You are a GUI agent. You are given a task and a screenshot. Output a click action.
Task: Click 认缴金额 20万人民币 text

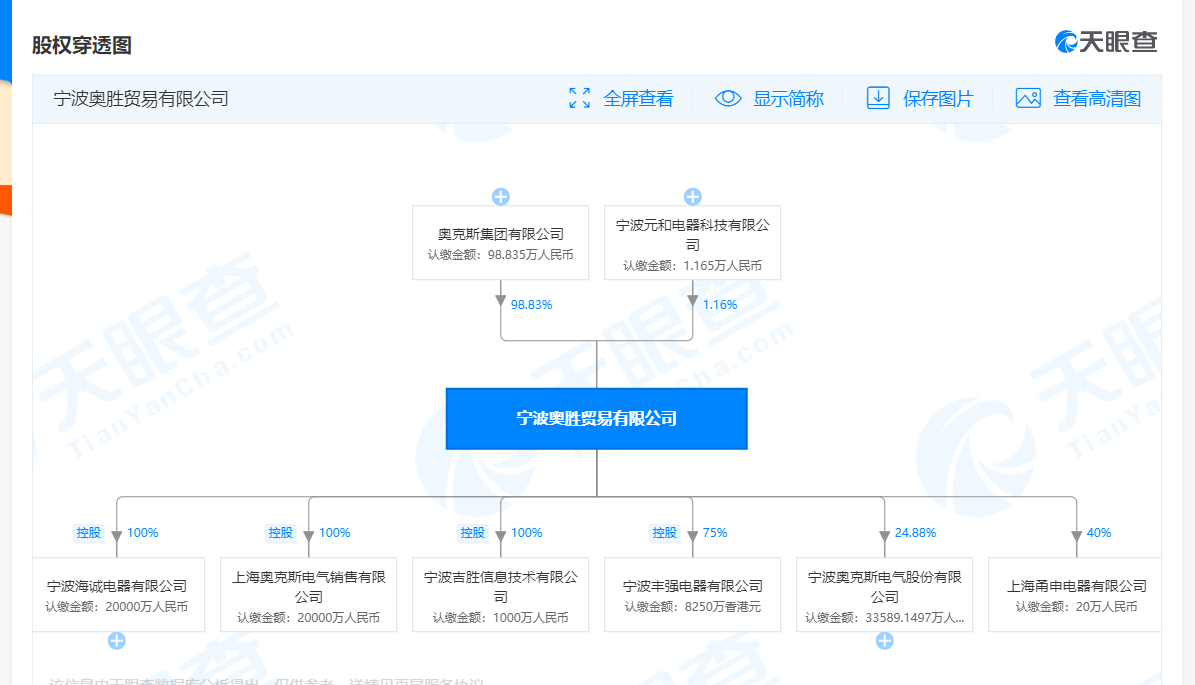click(x=1076, y=607)
